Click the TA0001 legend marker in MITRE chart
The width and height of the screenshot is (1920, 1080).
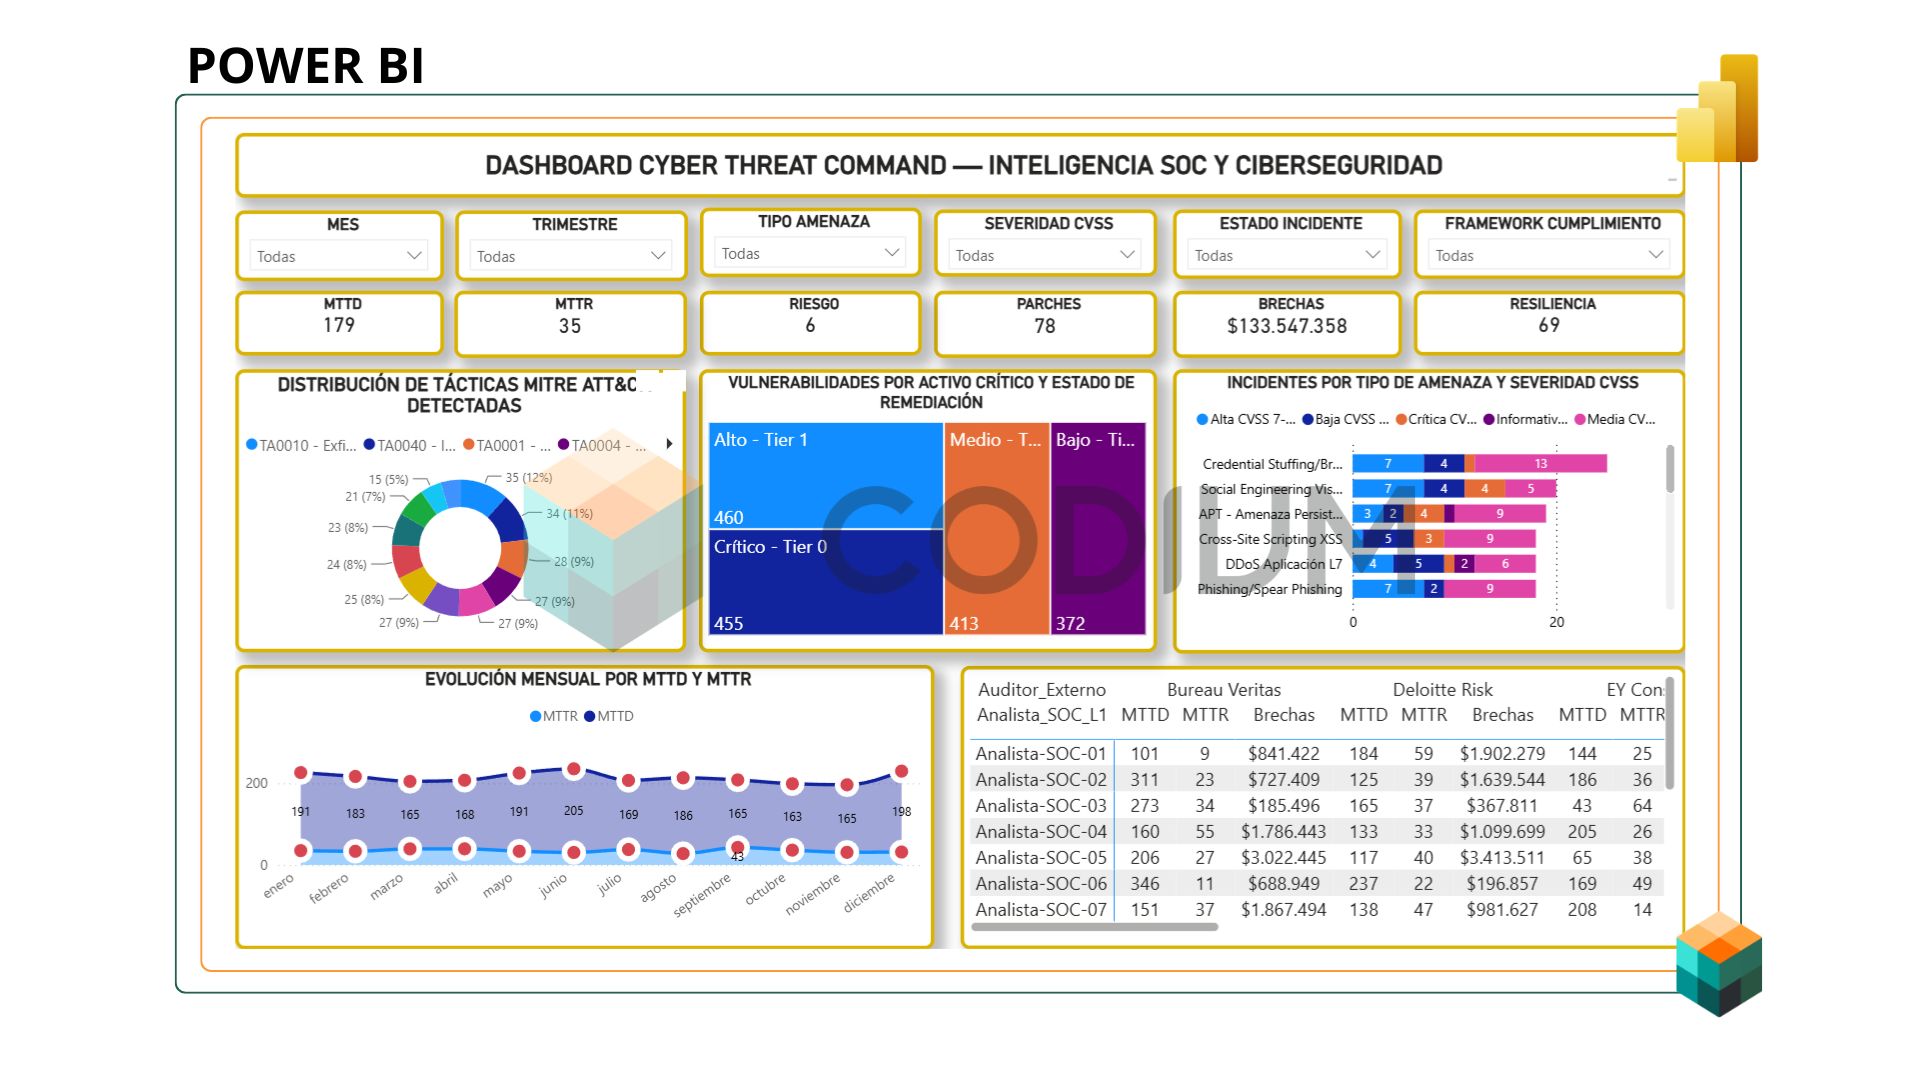click(468, 445)
